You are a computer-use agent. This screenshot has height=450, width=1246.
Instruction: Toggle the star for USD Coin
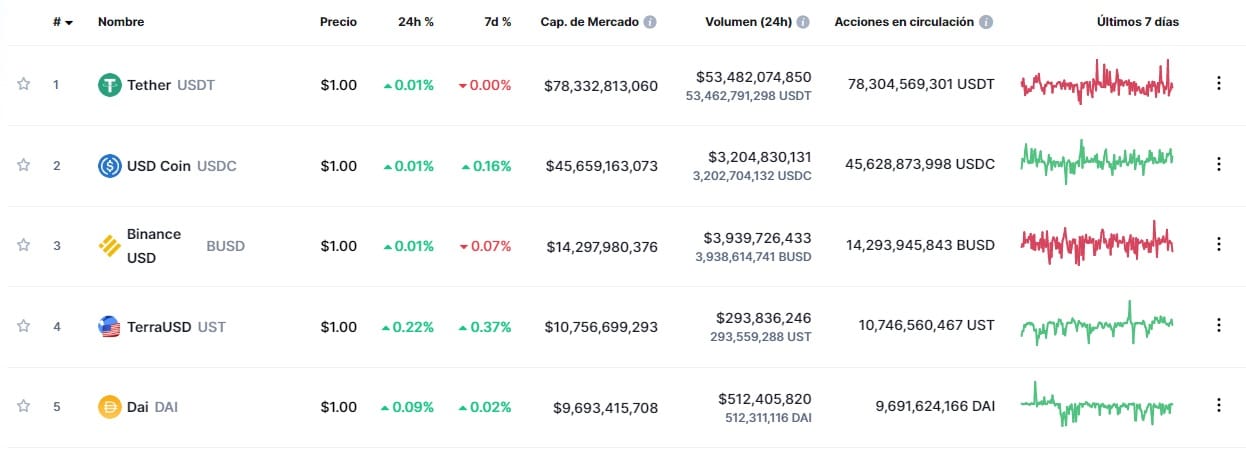point(23,166)
